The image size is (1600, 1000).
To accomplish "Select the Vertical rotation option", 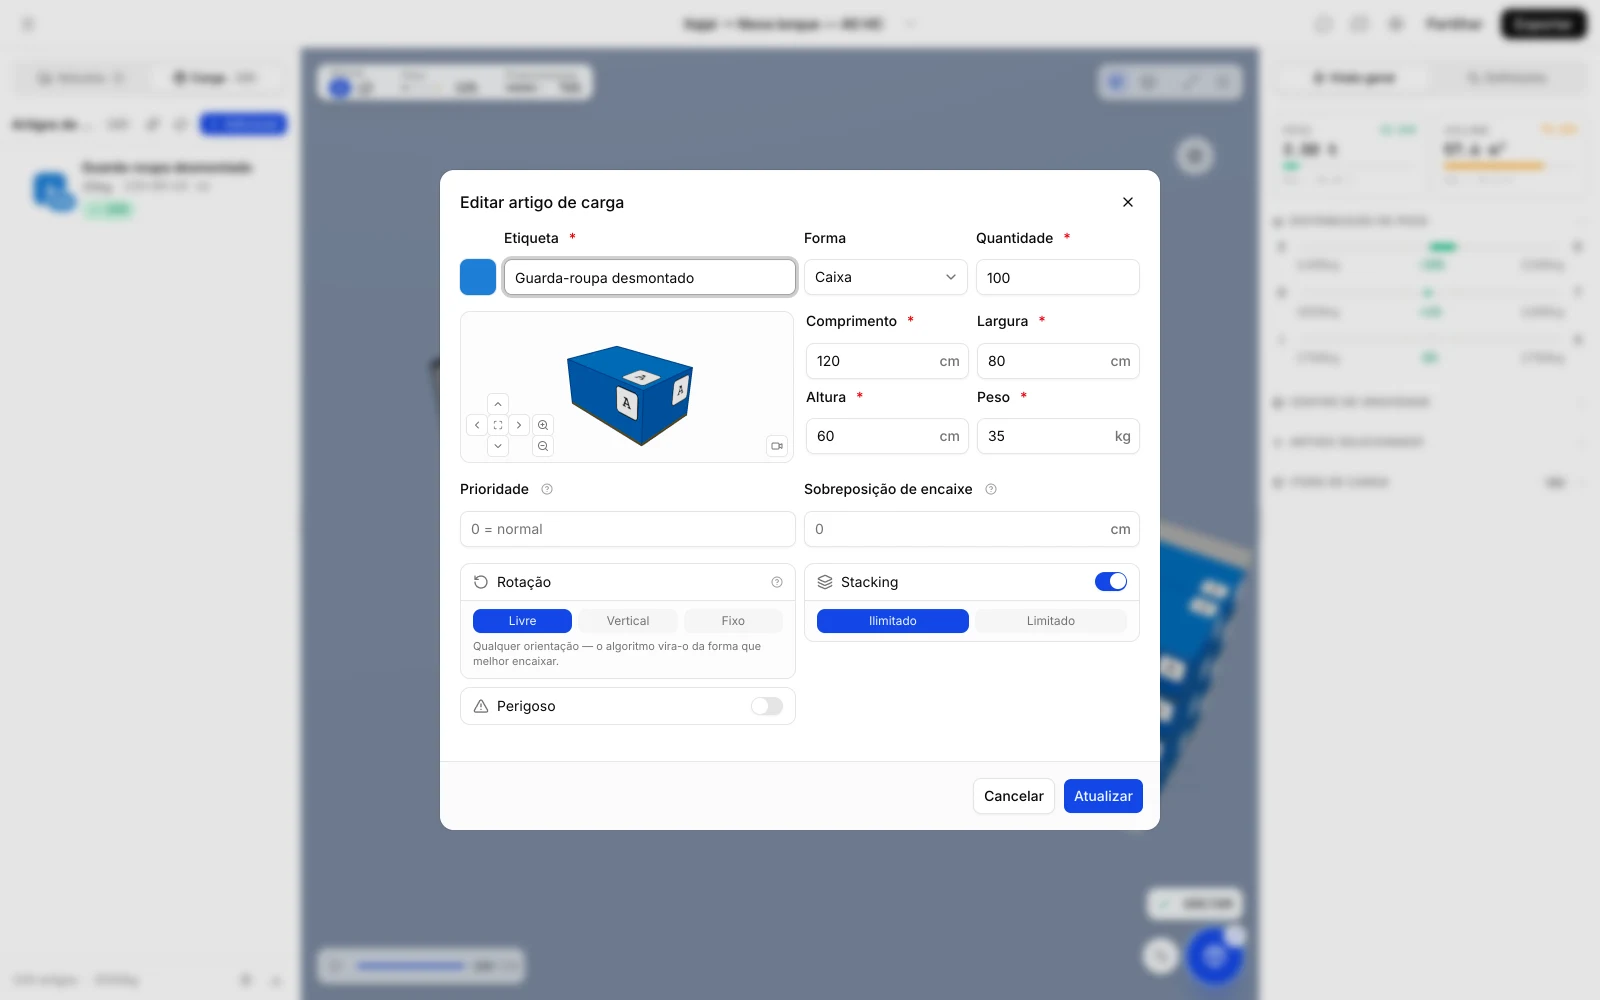I will (628, 621).
